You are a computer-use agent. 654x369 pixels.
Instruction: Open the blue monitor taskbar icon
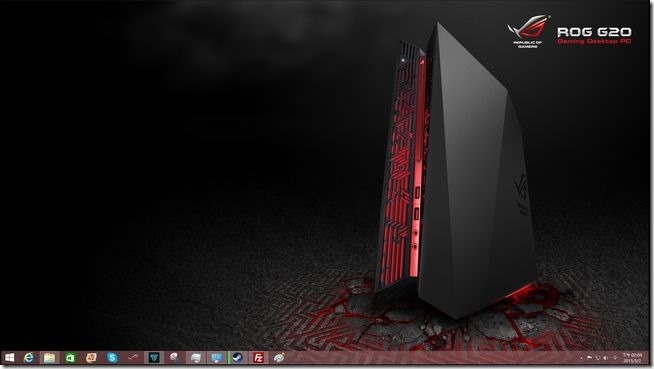[216, 358]
